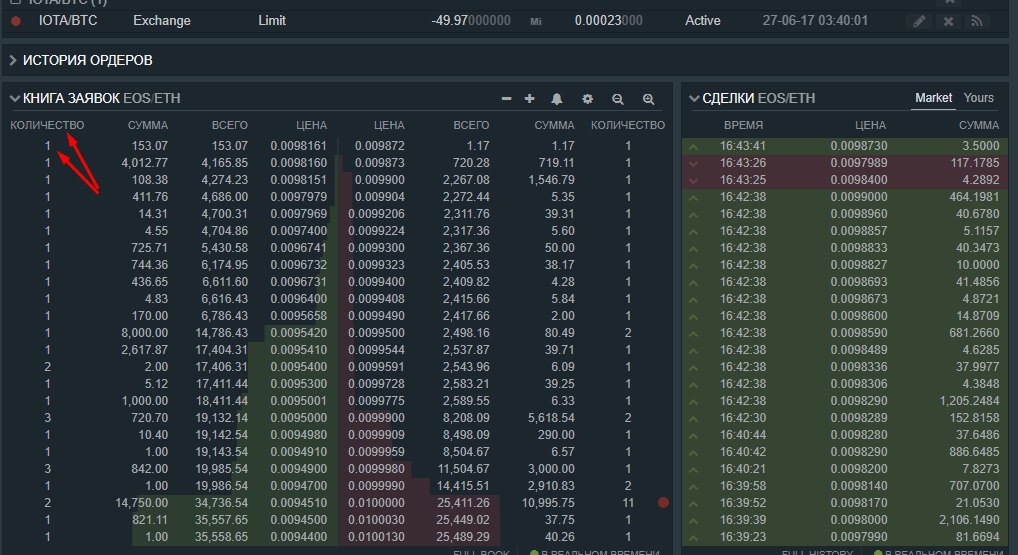This screenshot has width=1018, height=555.
Task: Click the down arrow of the 16:43:26 trade
Action: point(693,164)
